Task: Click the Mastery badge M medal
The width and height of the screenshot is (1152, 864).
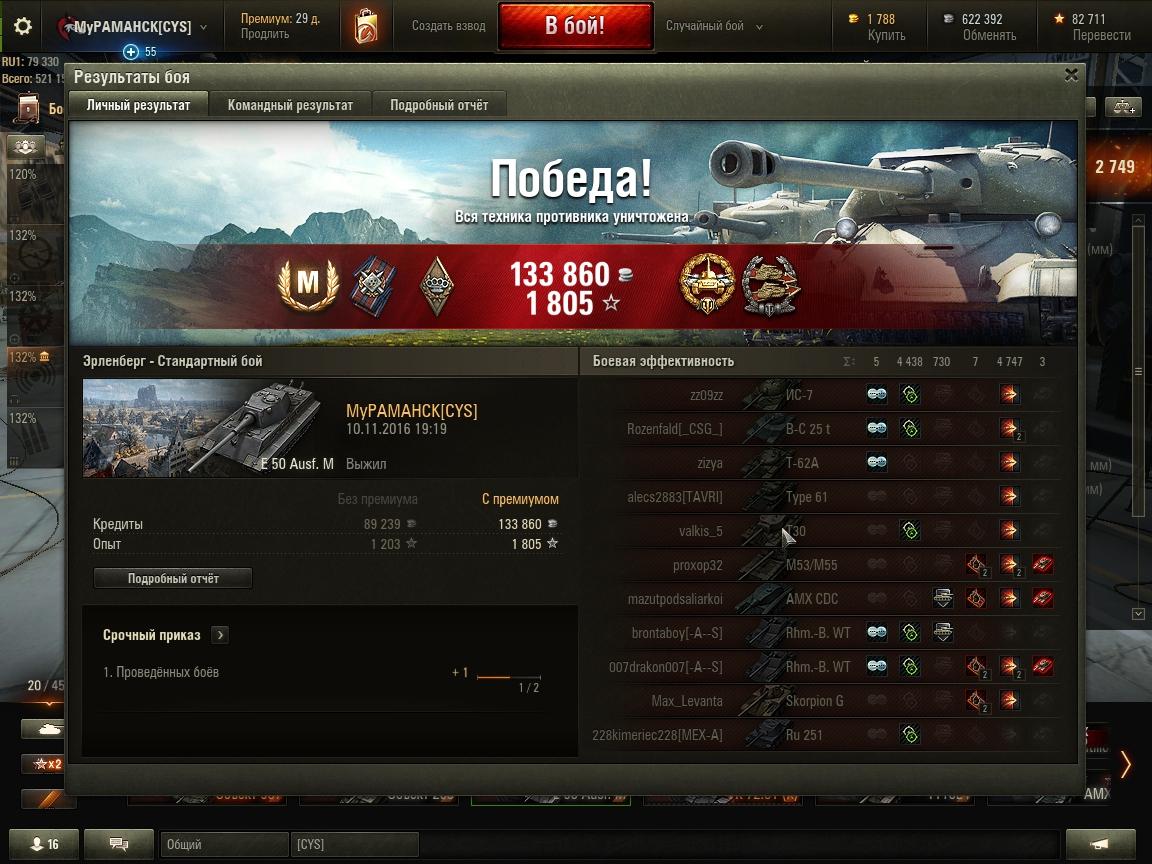Action: coord(309,284)
